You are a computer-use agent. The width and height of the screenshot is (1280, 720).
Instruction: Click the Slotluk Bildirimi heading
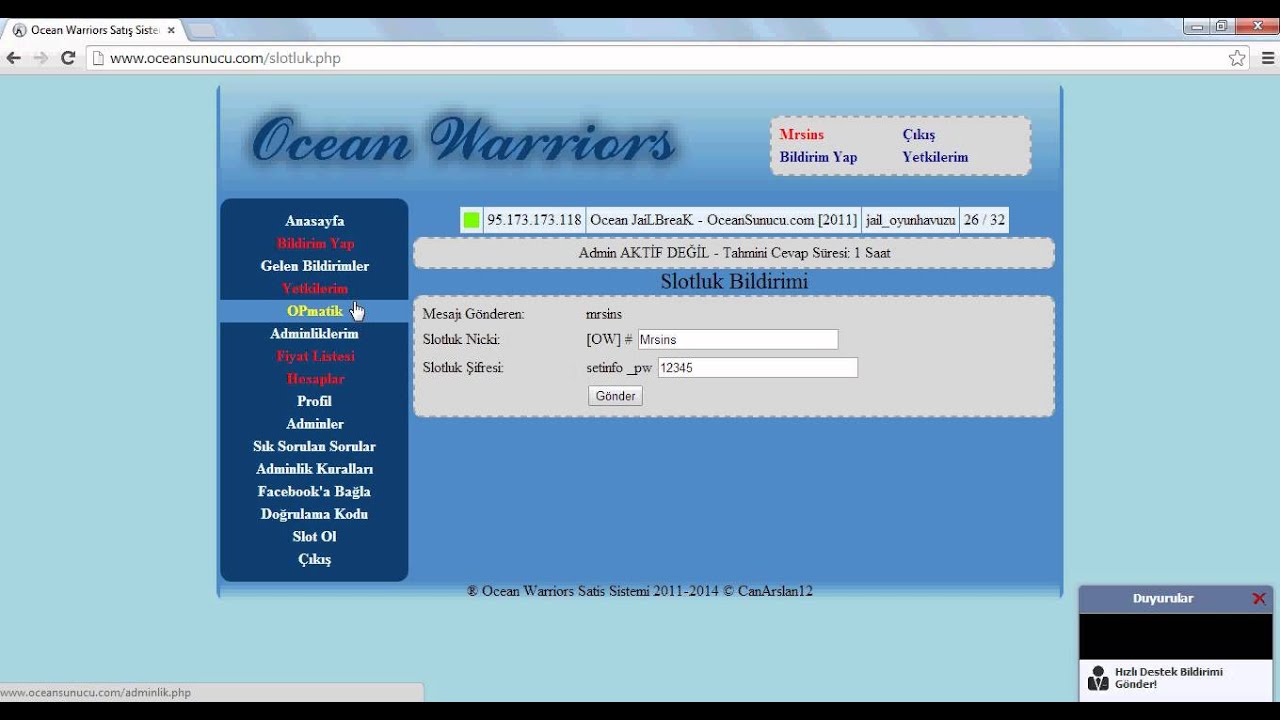(734, 282)
